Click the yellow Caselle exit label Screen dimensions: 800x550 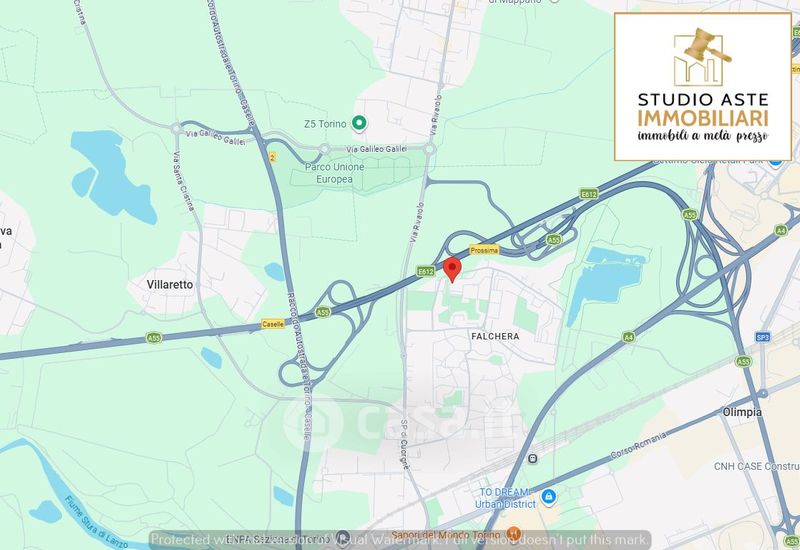pos(273,324)
